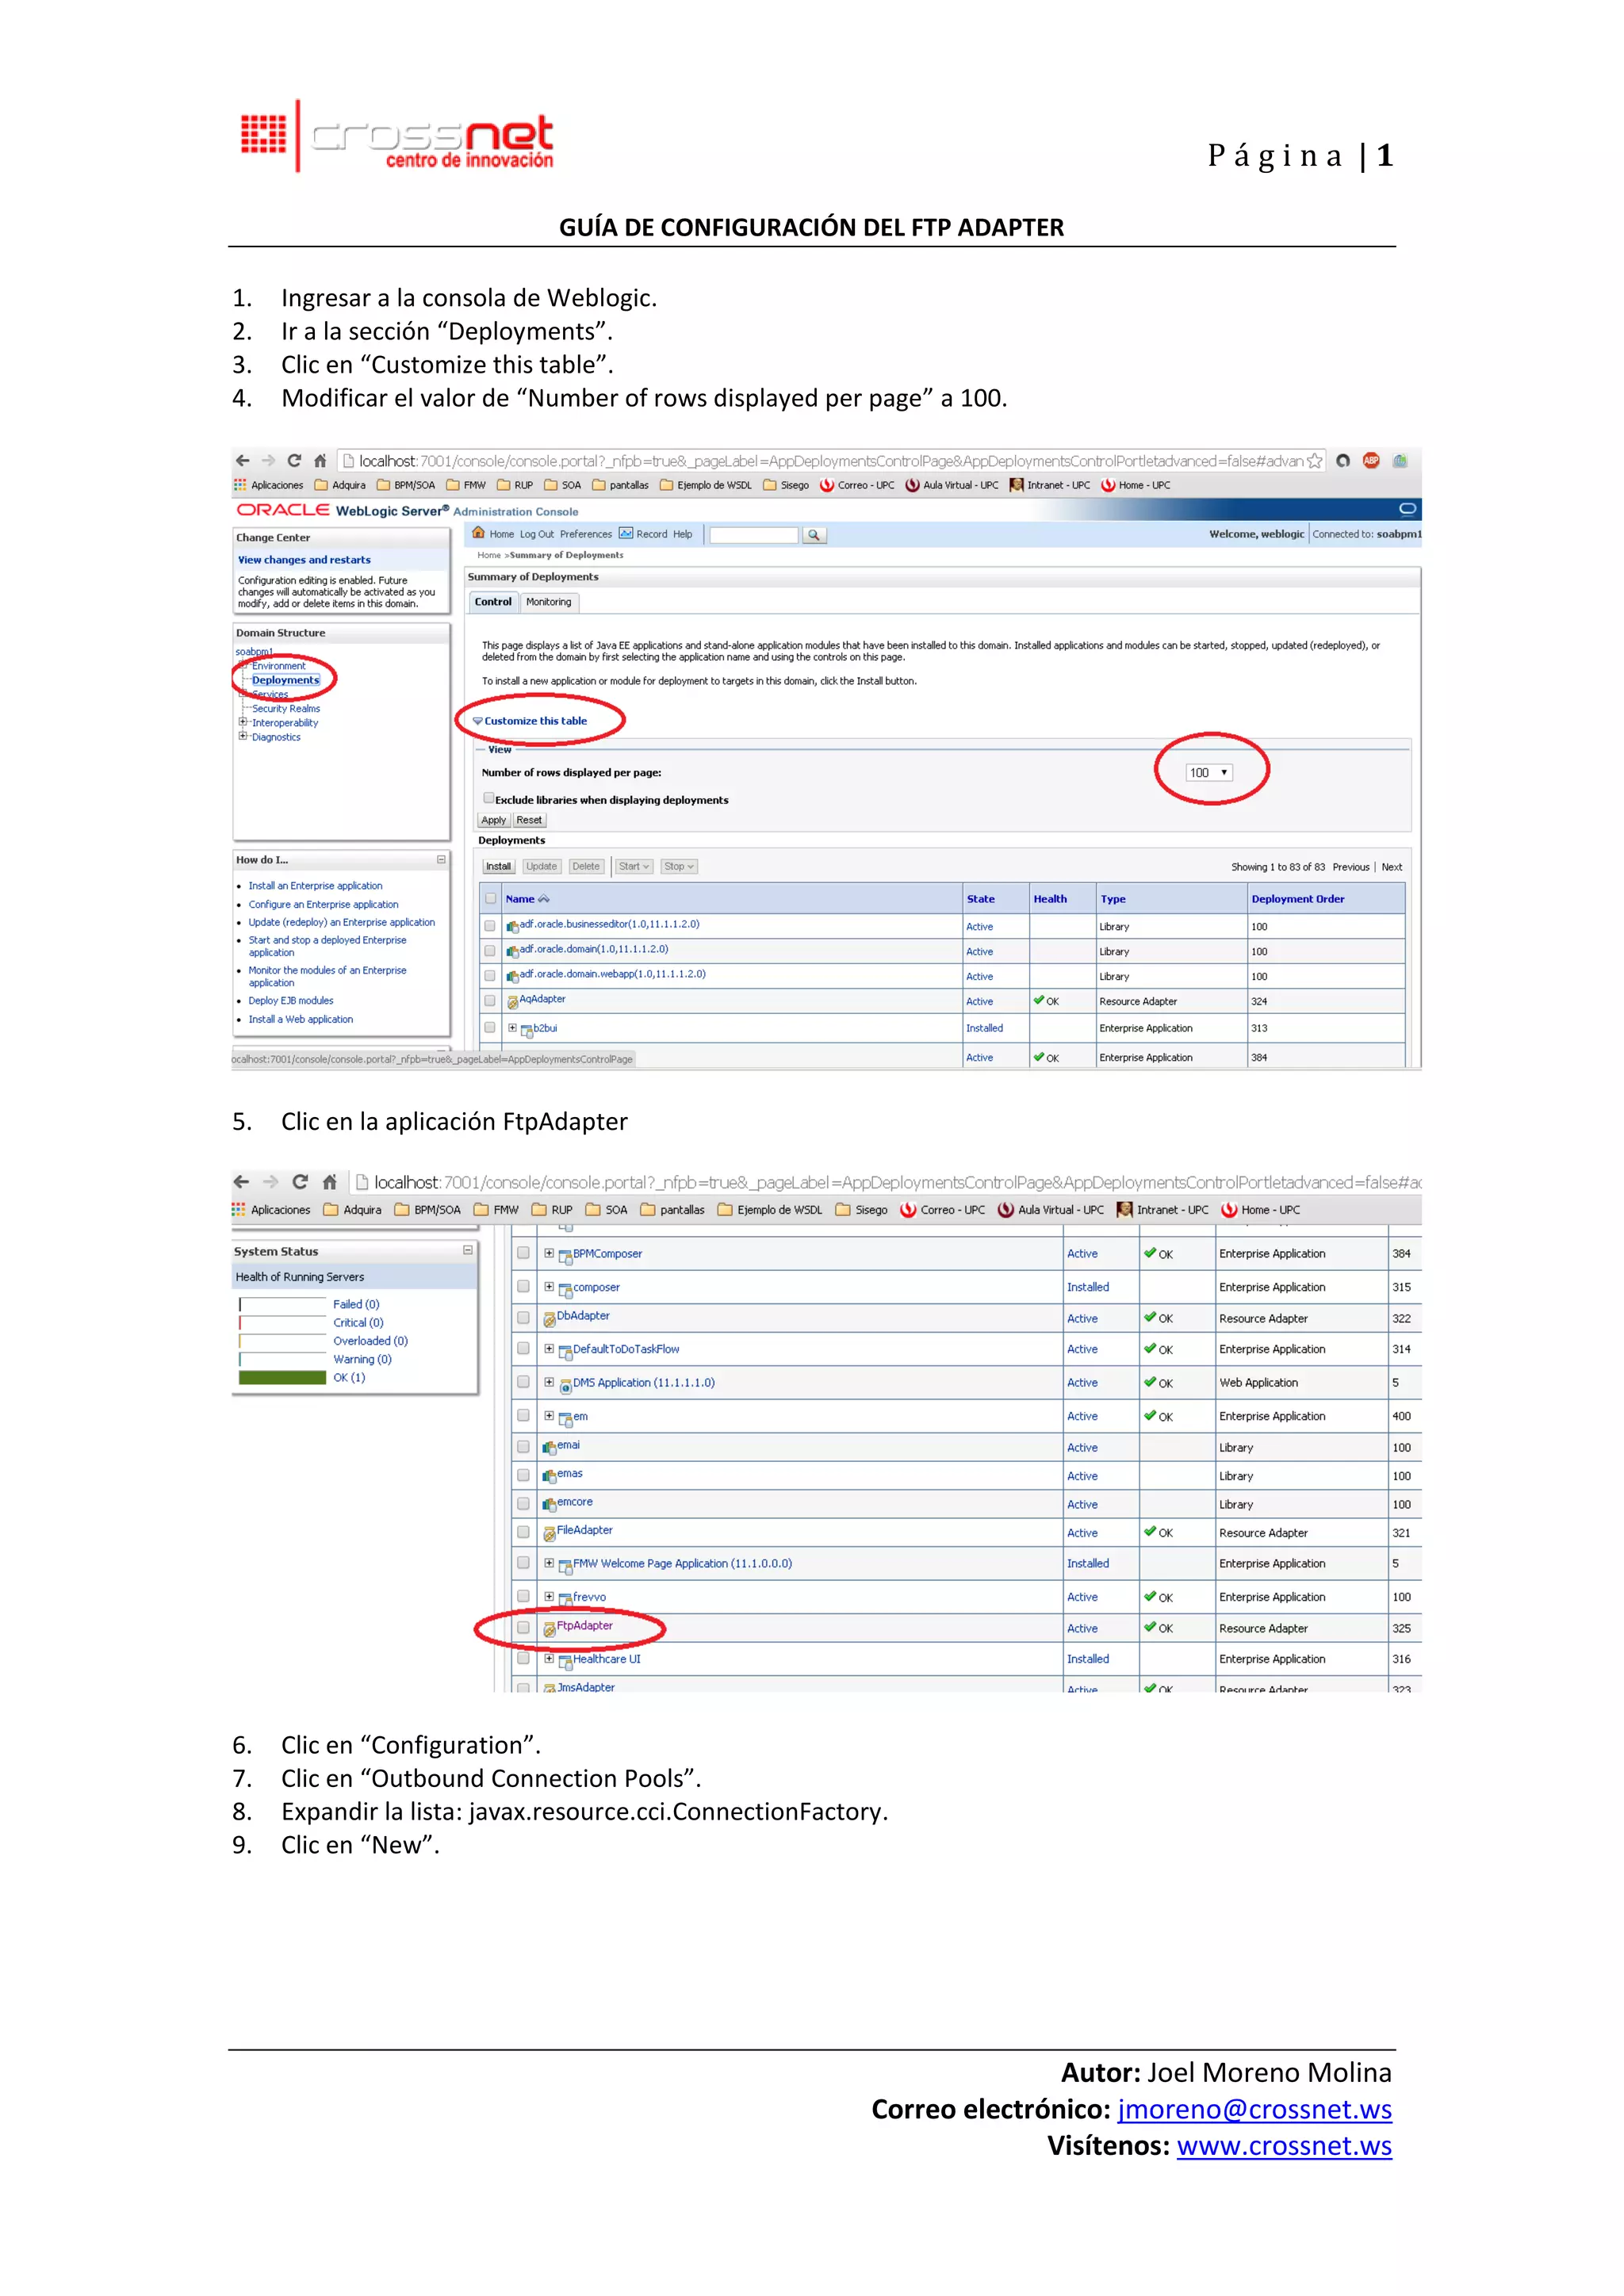Click the console search text field
1624x2296 pixels.
tap(754, 535)
